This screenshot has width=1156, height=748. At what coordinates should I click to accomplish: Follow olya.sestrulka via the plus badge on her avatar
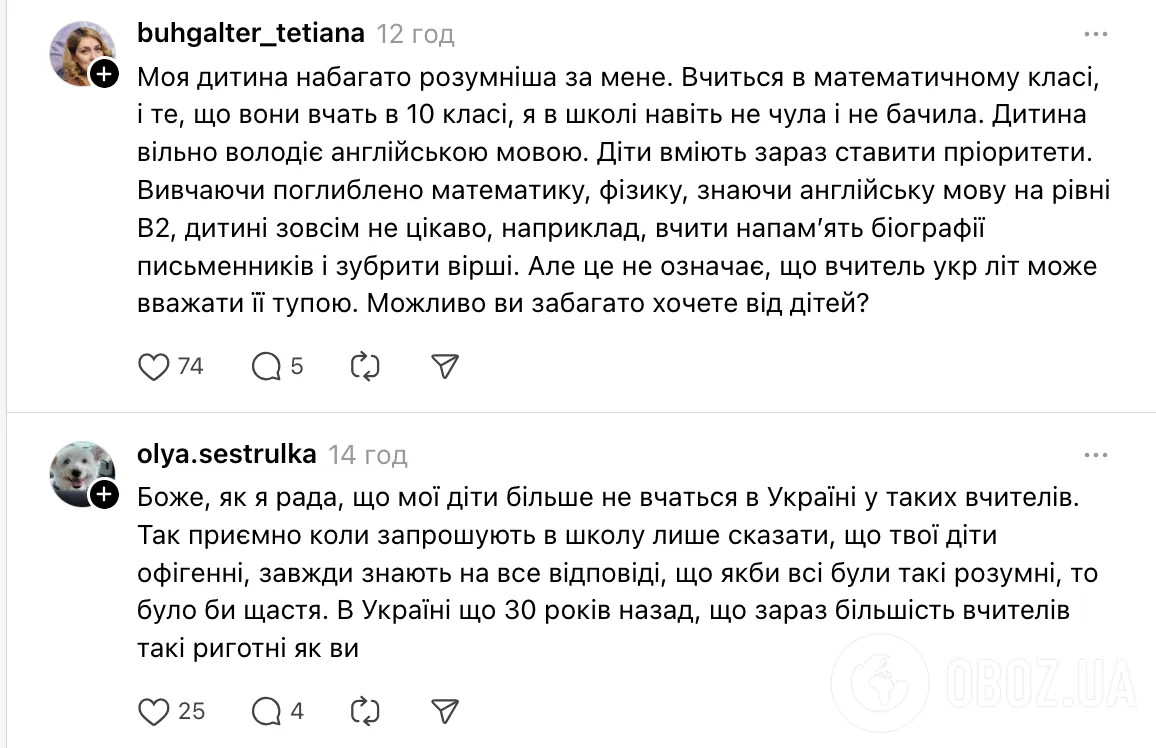coord(104,494)
